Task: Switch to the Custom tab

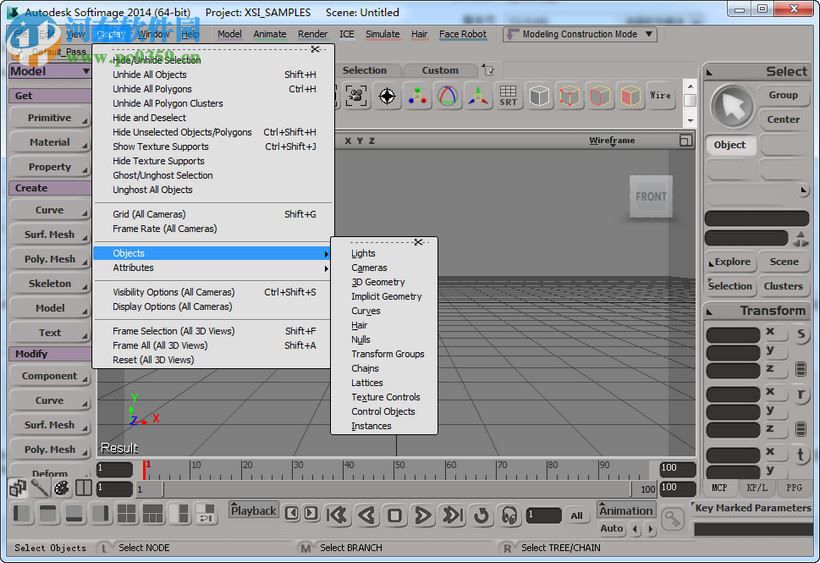Action: pyautogui.click(x=440, y=70)
